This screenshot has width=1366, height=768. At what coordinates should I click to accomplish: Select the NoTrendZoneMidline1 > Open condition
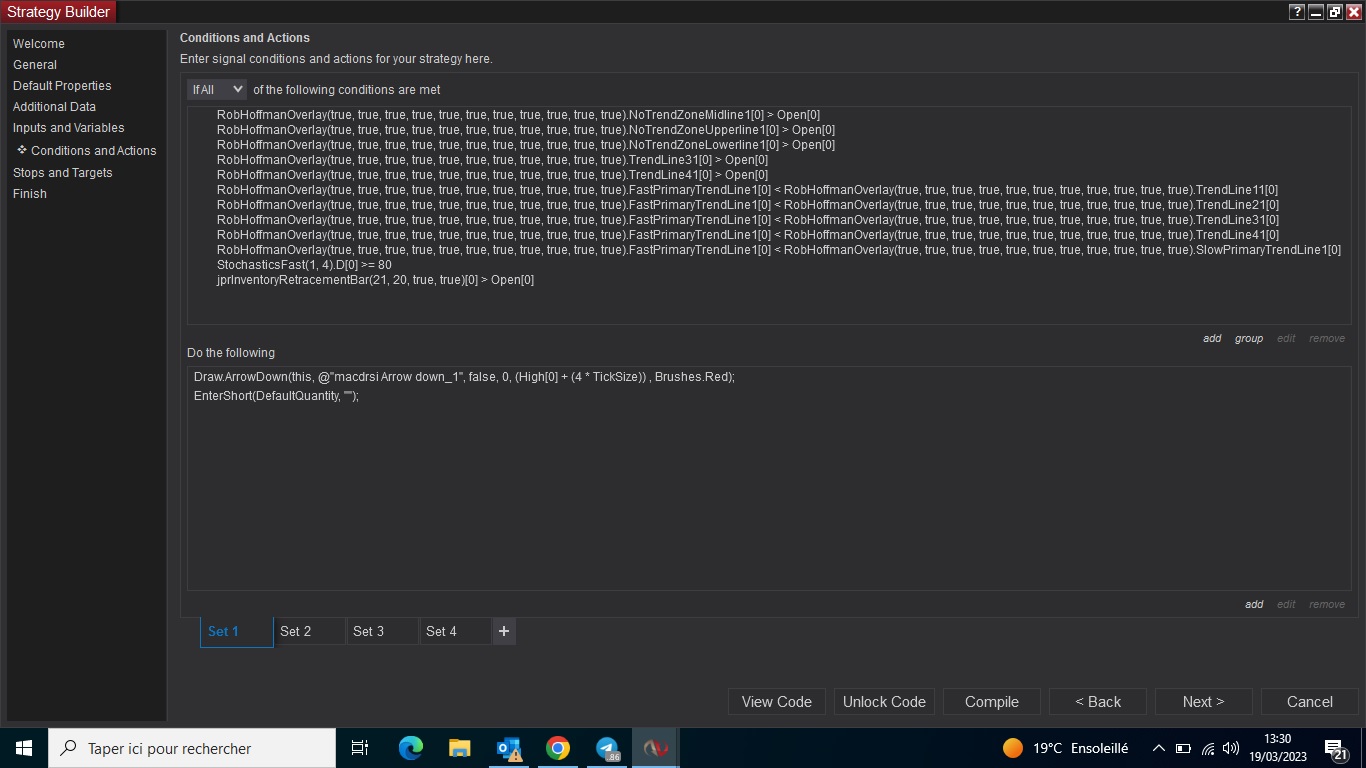click(x=518, y=115)
